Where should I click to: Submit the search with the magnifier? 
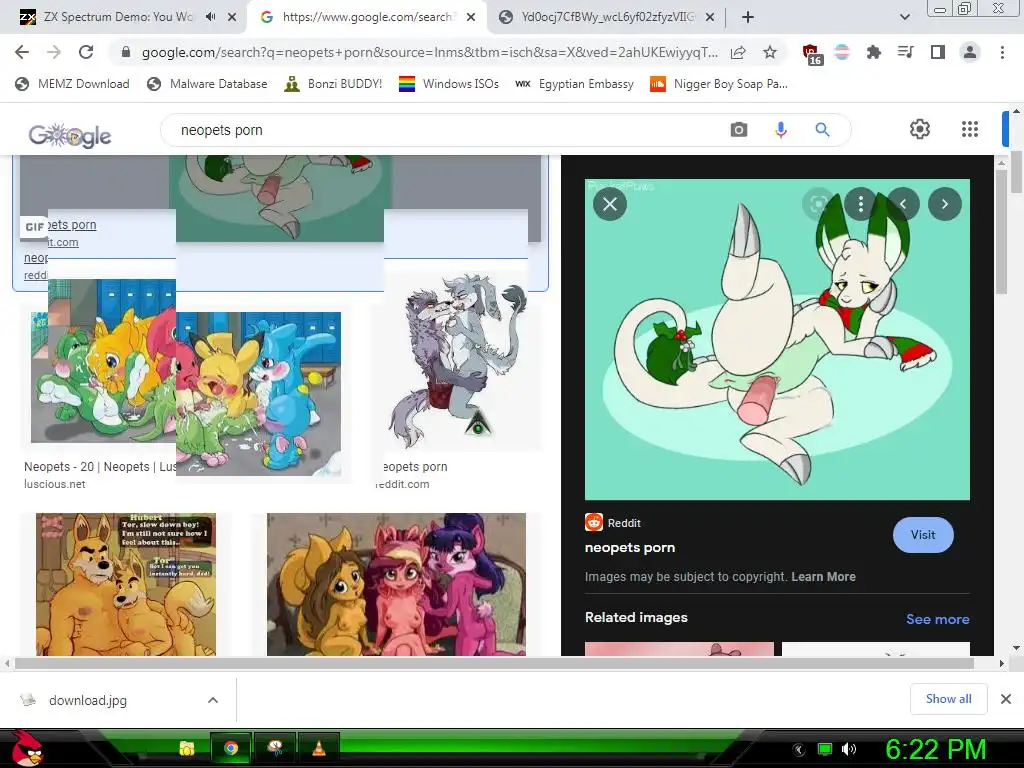(823, 129)
